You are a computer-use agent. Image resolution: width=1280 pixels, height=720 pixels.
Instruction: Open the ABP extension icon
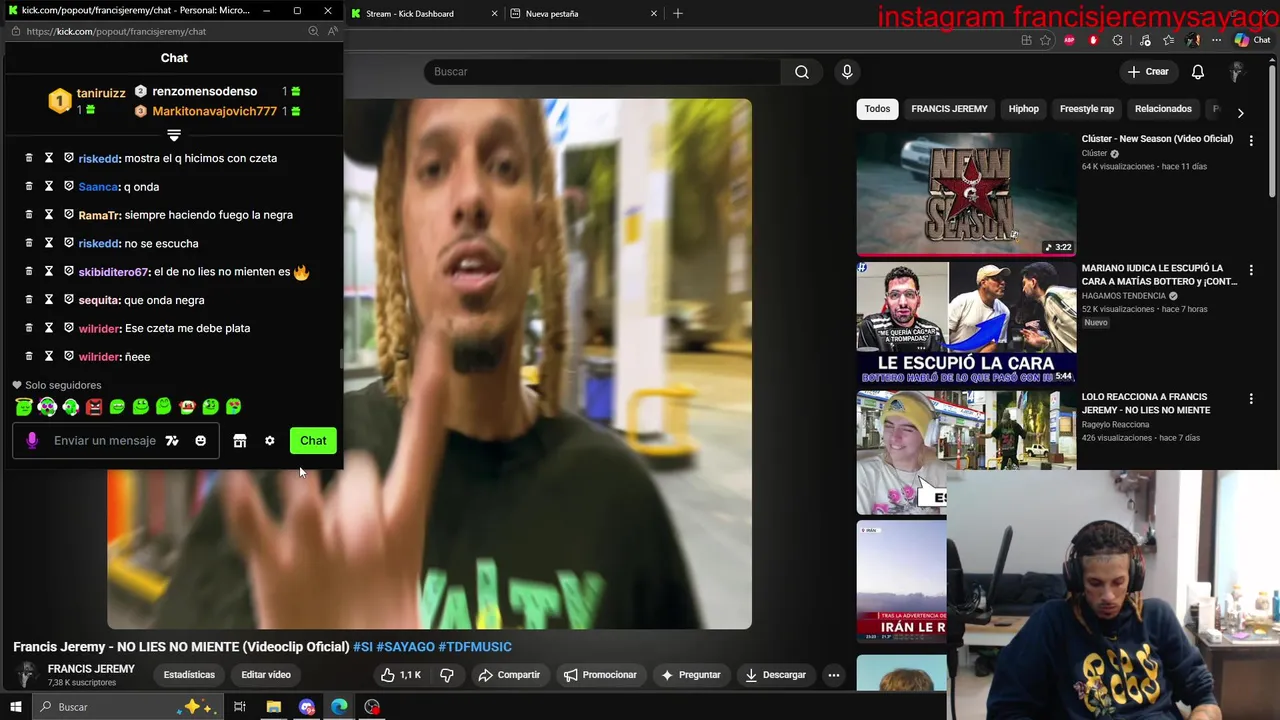click(1069, 40)
